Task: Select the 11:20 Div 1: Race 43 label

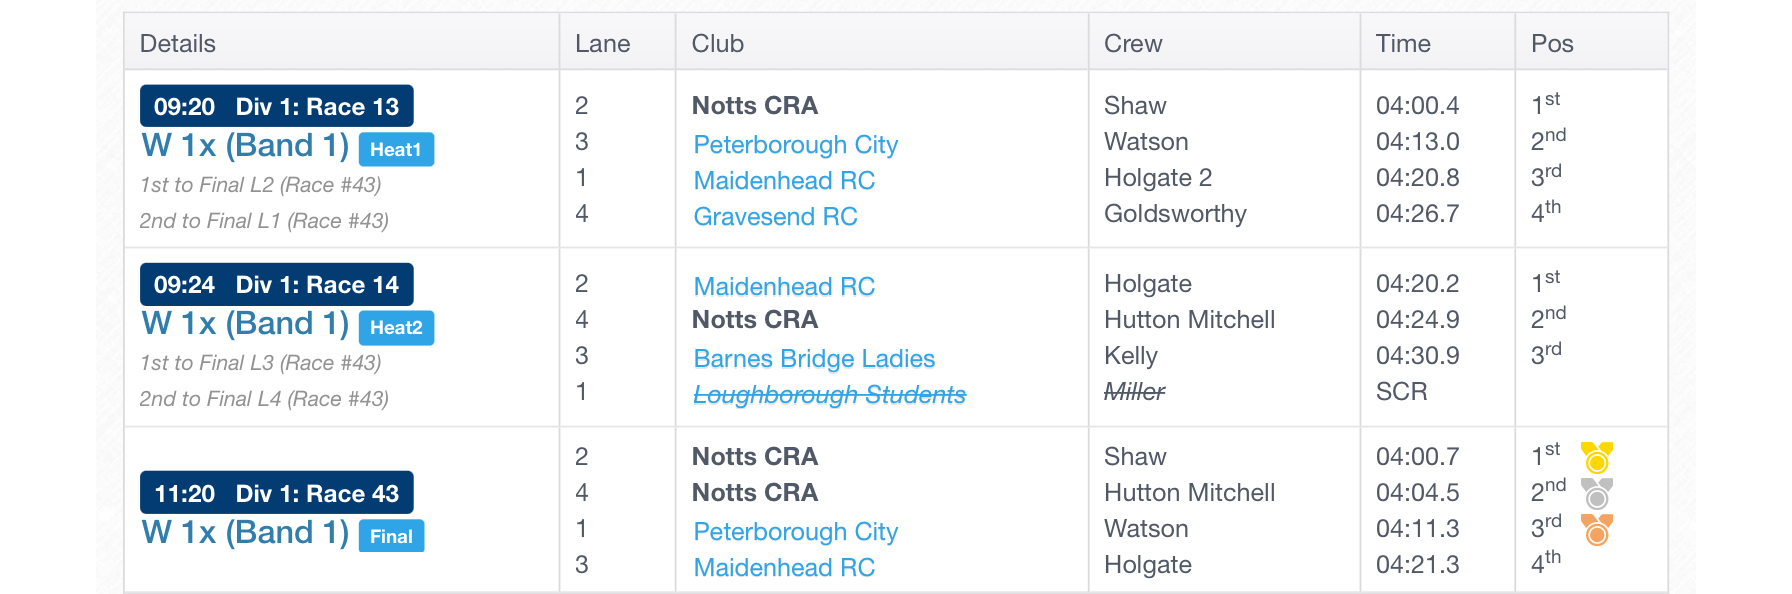Action: 277,493
